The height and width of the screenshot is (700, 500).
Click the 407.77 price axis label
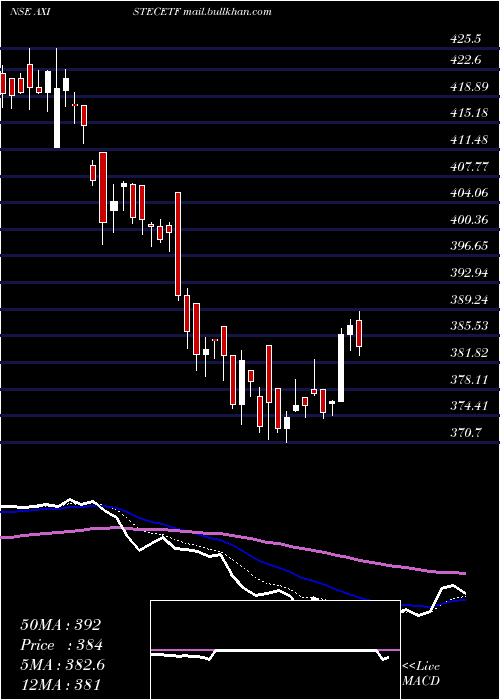469,167
